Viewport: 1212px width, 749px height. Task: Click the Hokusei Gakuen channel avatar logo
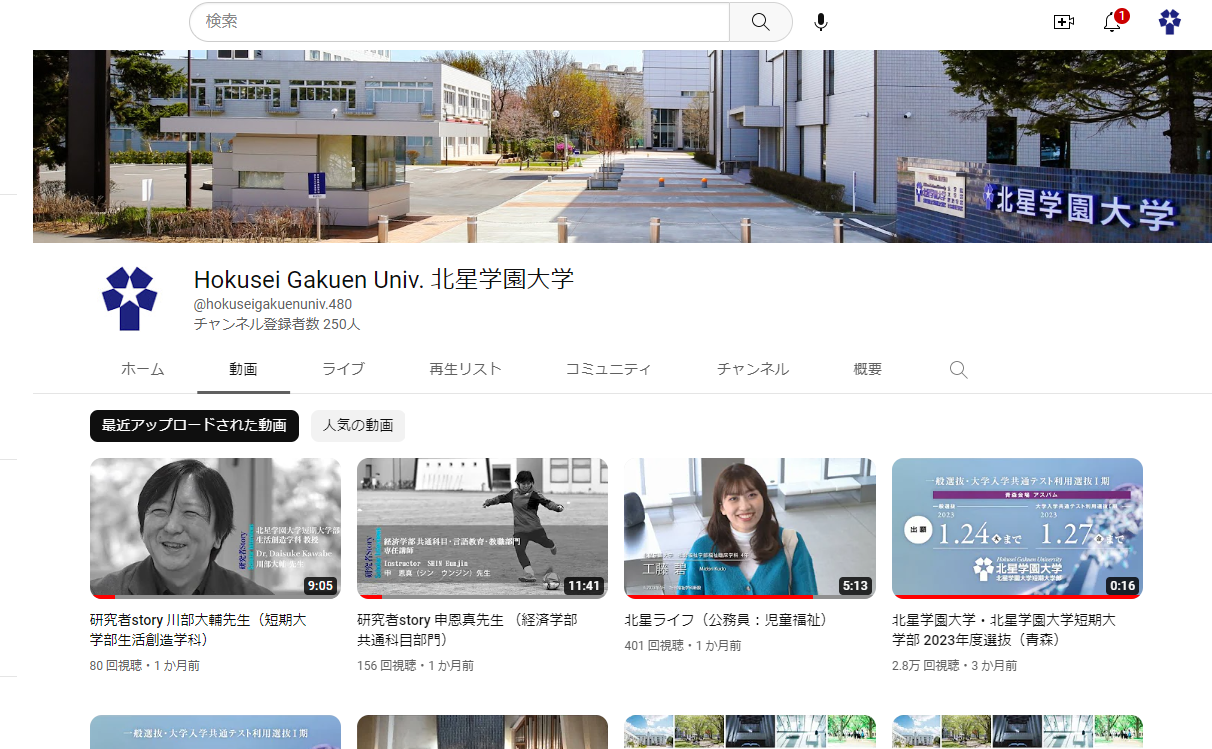tap(130, 299)
